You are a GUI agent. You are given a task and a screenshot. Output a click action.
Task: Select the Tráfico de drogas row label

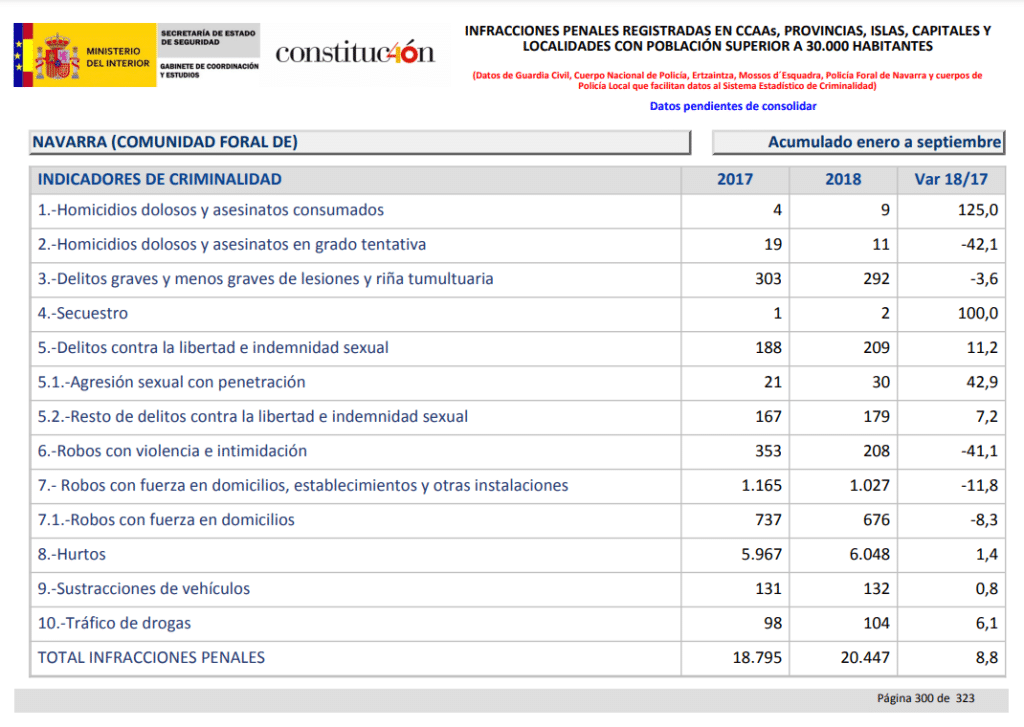114,623
